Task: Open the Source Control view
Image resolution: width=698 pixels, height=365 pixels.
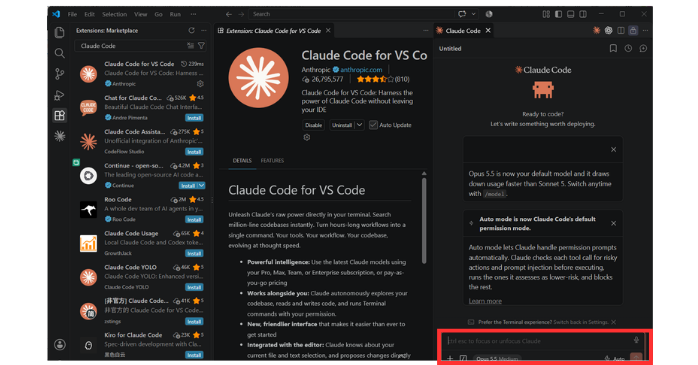Action: point(59,74)
